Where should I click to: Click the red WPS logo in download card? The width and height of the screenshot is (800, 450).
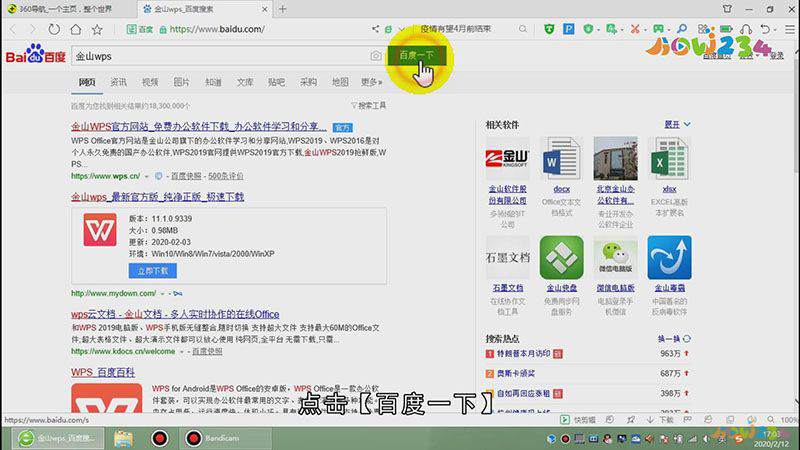pyautogui.click(x=100, y=230)
